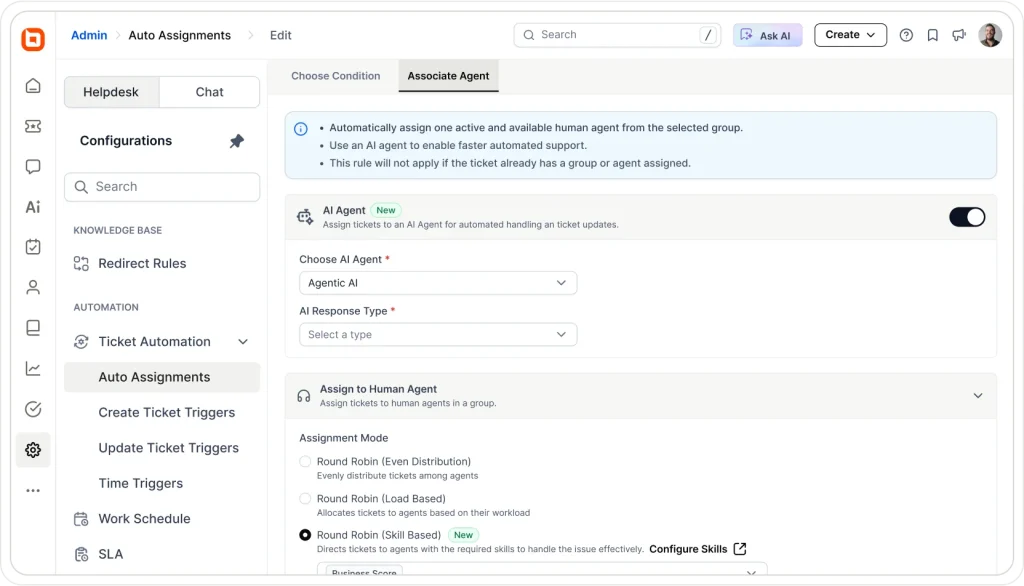
Task: Select Round Robin (Even Distribution) radio
Action: pyautogui.click(x=305, y=461)
